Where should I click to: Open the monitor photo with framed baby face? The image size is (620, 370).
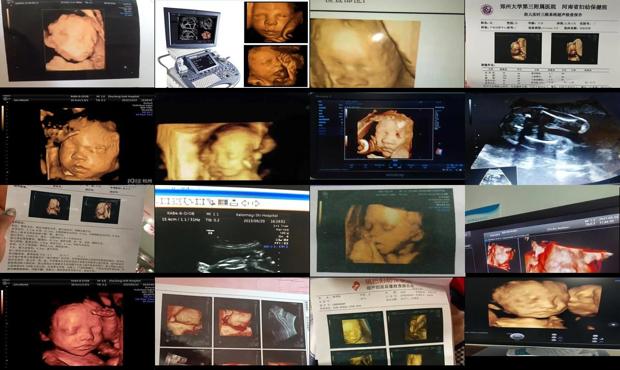click(387, 136)
